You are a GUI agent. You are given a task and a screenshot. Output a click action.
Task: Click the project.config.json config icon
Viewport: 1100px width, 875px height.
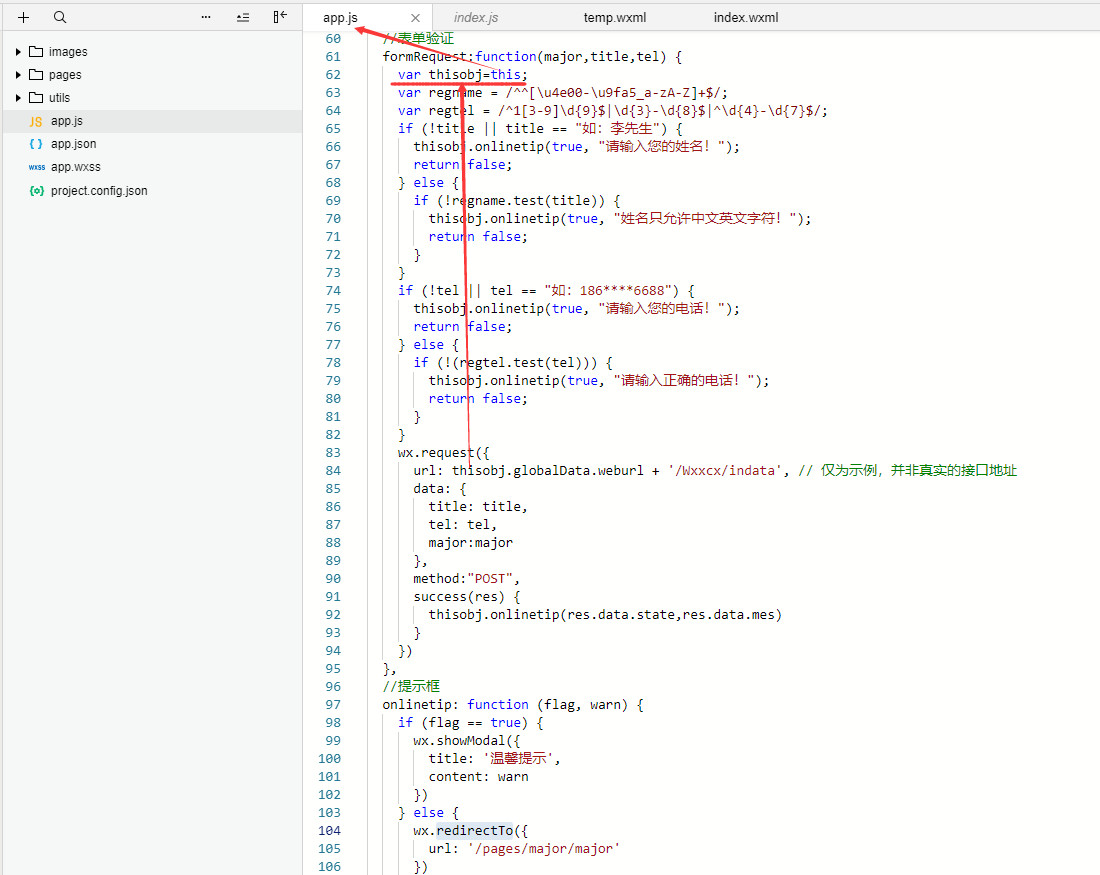pos(36,190)
